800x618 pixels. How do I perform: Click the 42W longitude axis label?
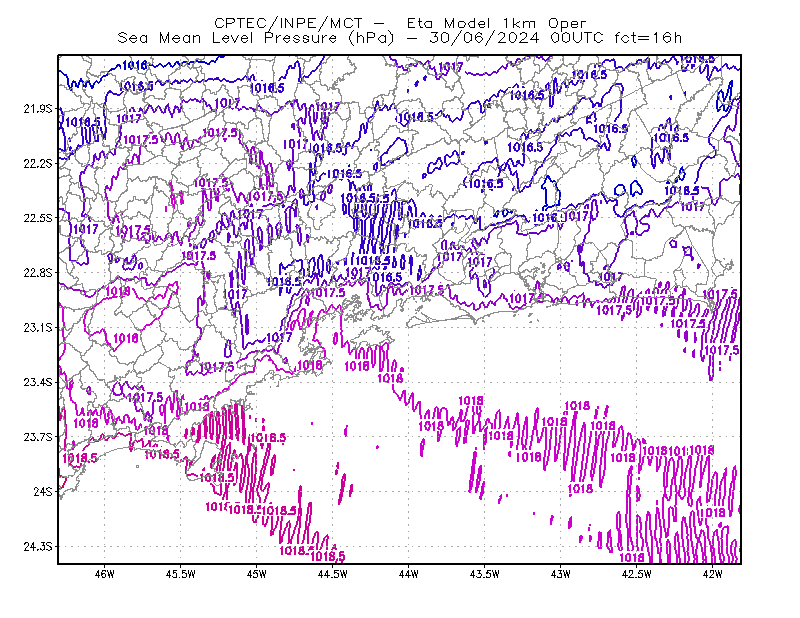[x=712, y=574]
